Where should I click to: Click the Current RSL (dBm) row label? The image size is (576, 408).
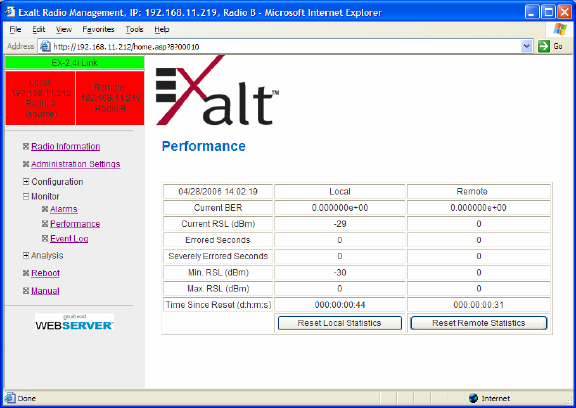coord(218,224)
